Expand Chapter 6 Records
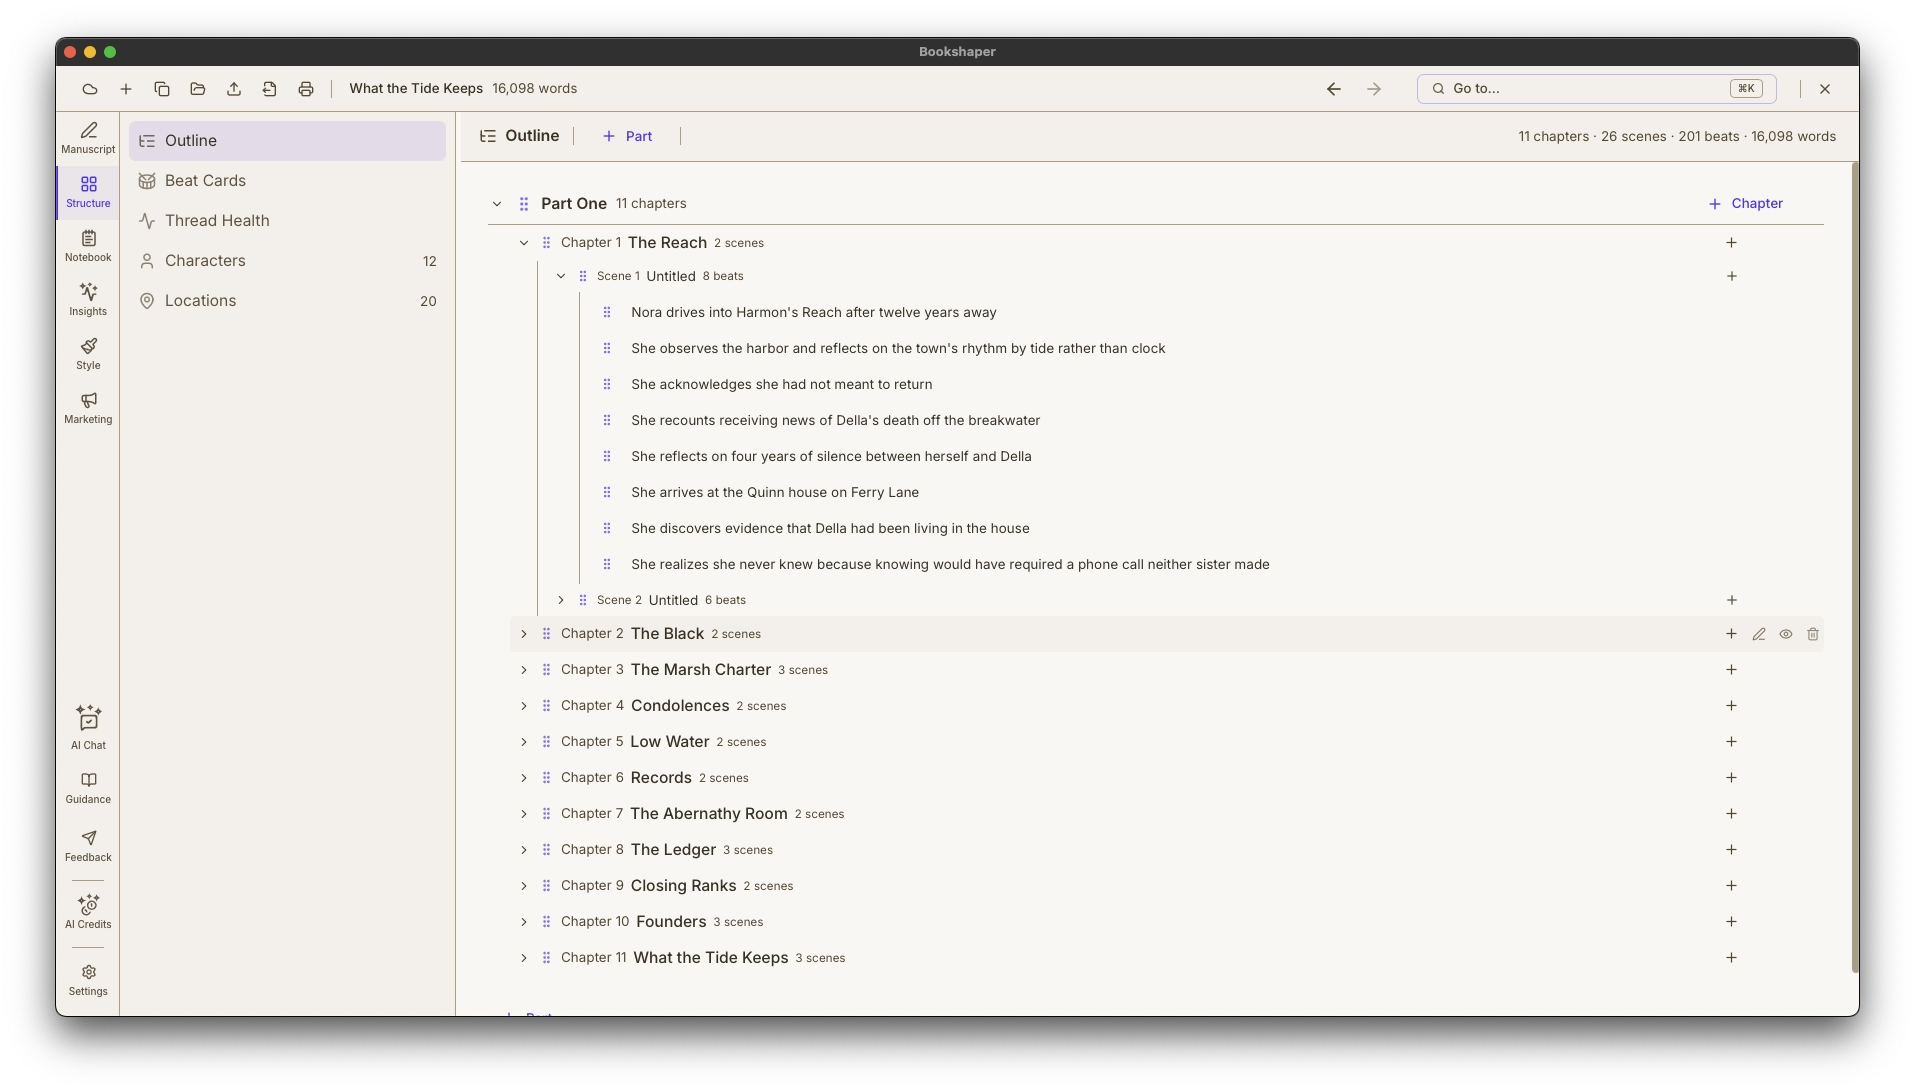Viewport: 1915px width, 1090px height. [x=524, y=778]
